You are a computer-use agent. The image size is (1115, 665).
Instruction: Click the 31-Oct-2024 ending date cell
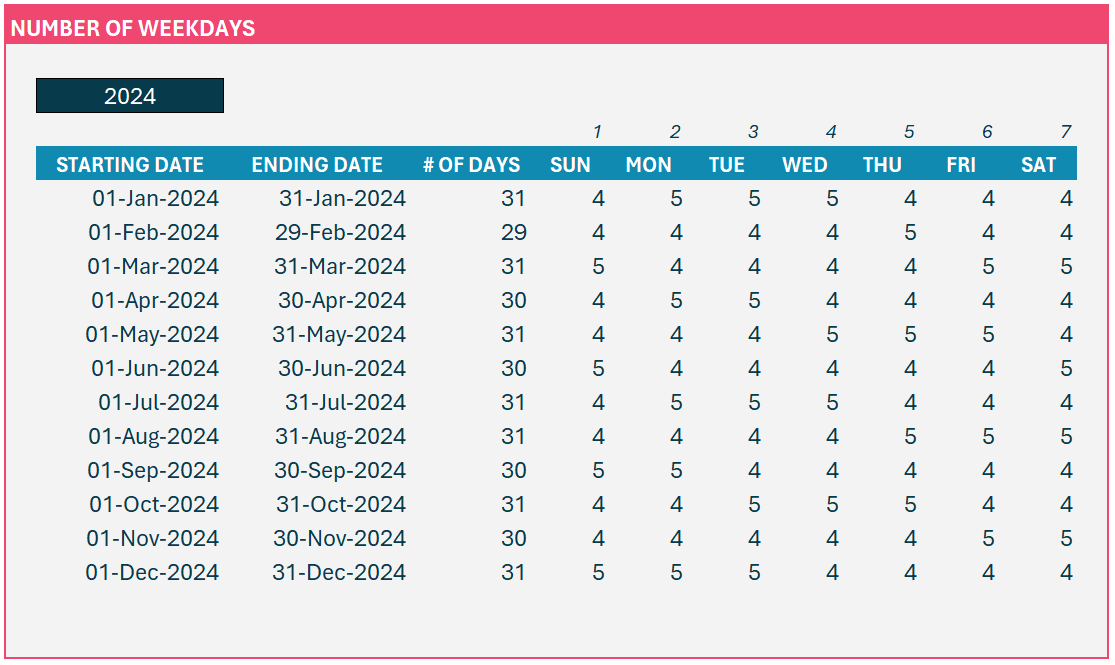[x=341, y=504]
